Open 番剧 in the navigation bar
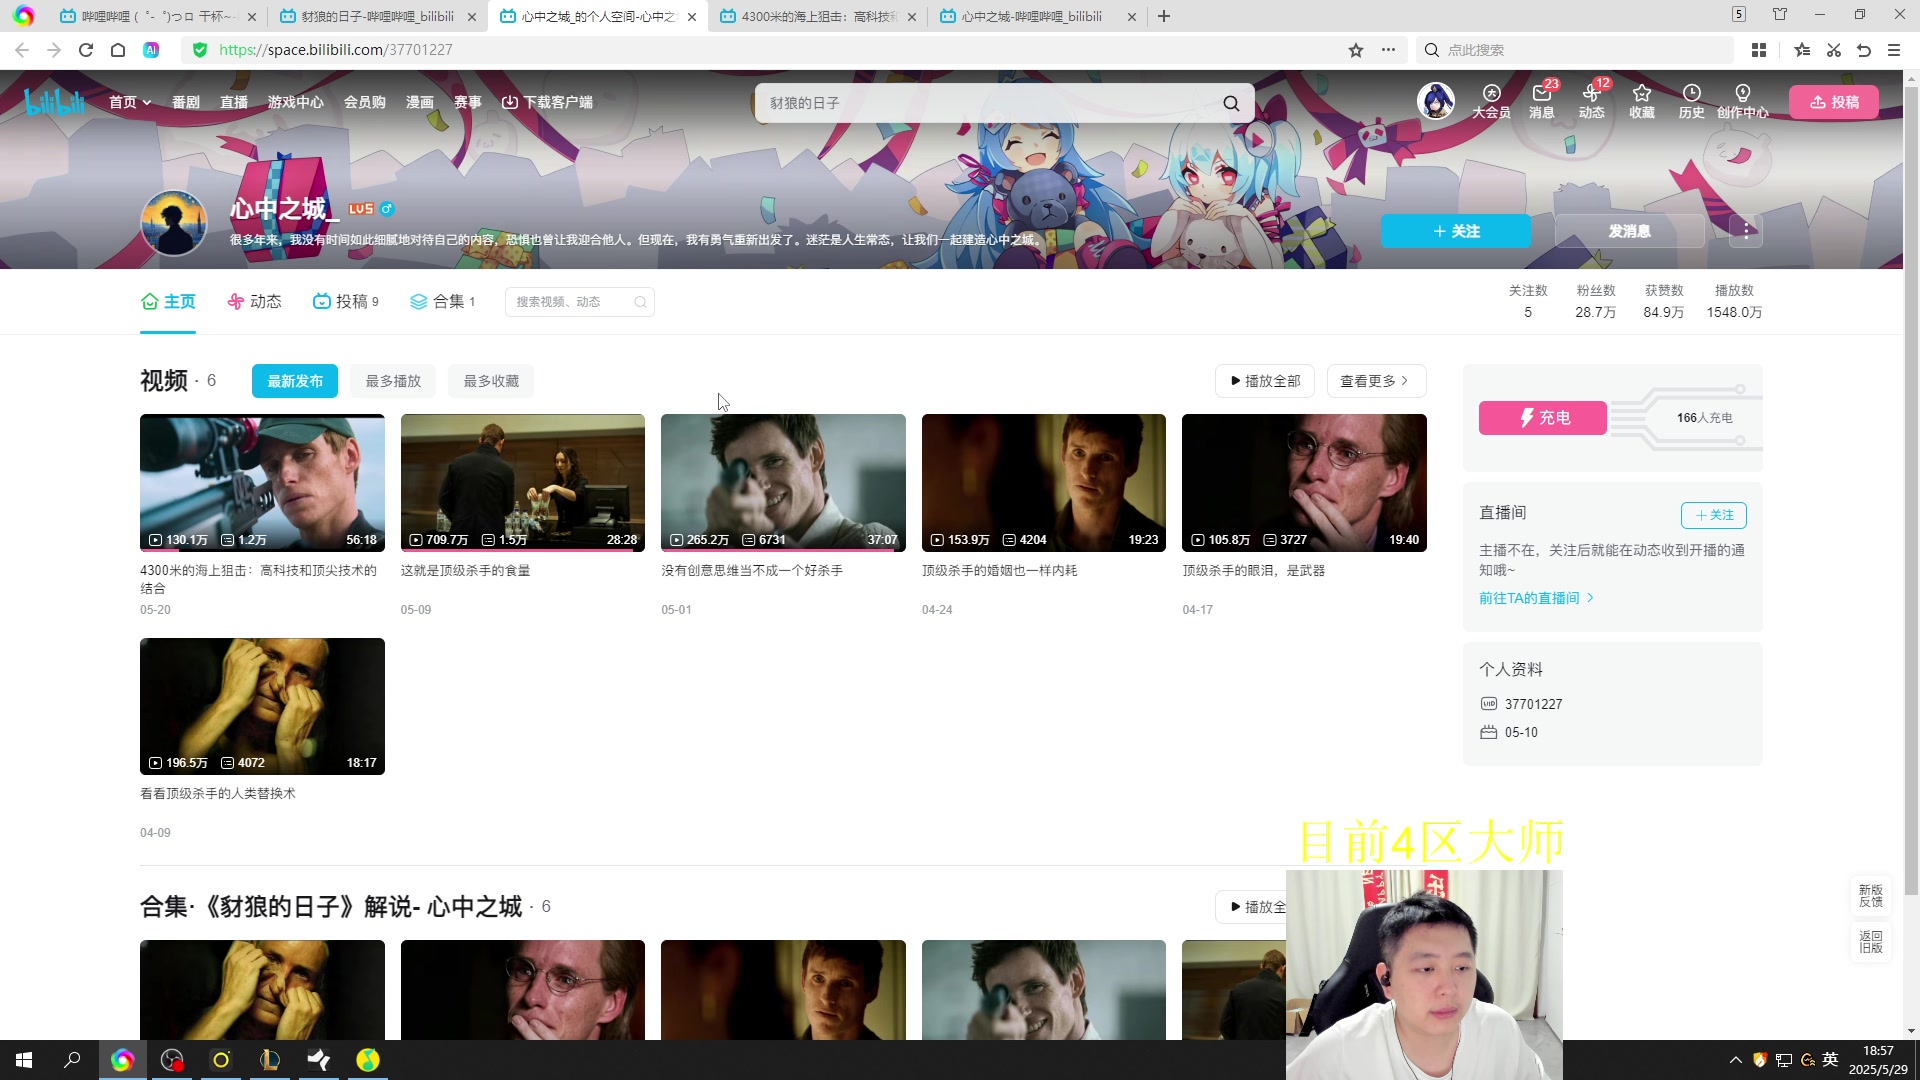 click(186, 102)
